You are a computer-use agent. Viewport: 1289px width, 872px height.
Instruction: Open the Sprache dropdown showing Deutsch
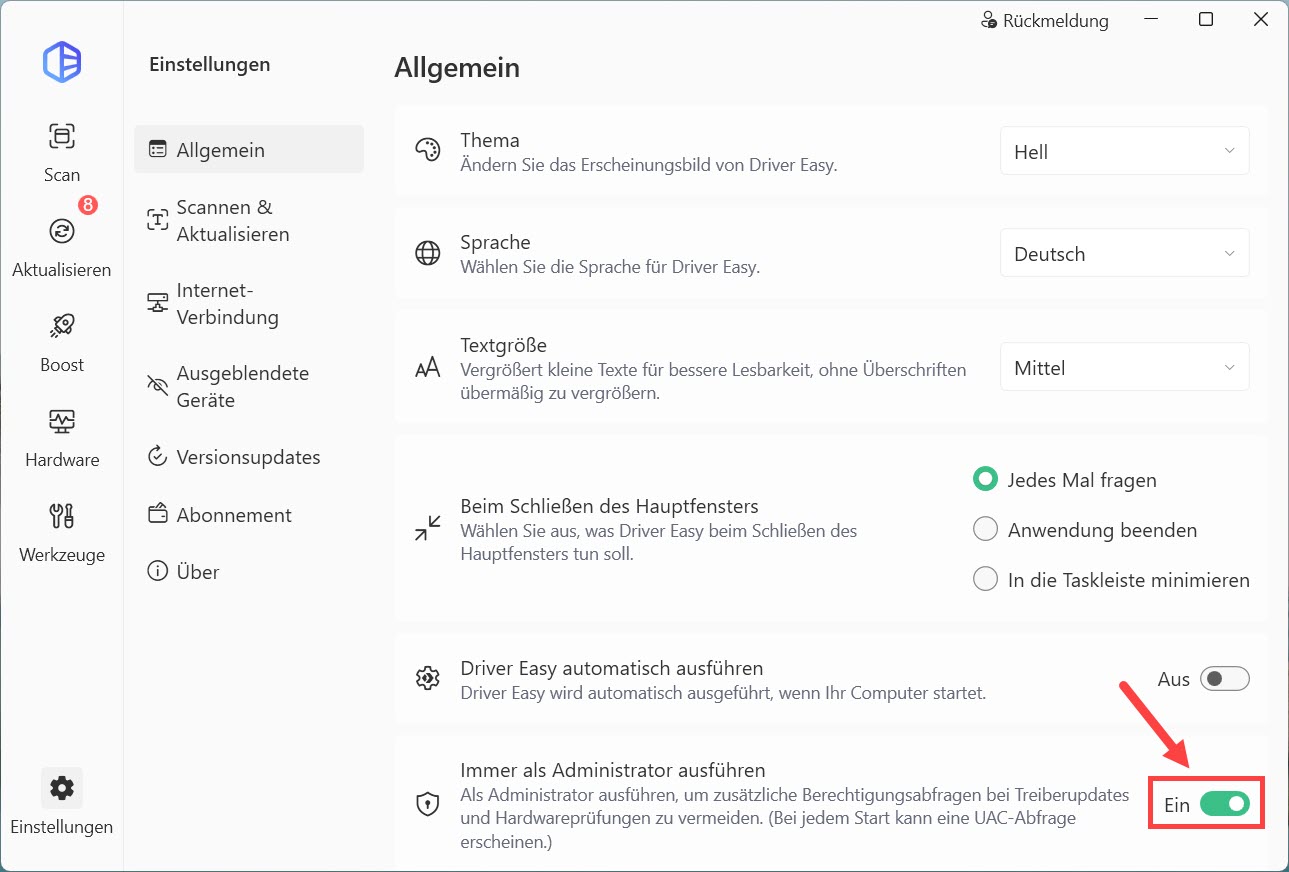click(x=1125, y=254)
